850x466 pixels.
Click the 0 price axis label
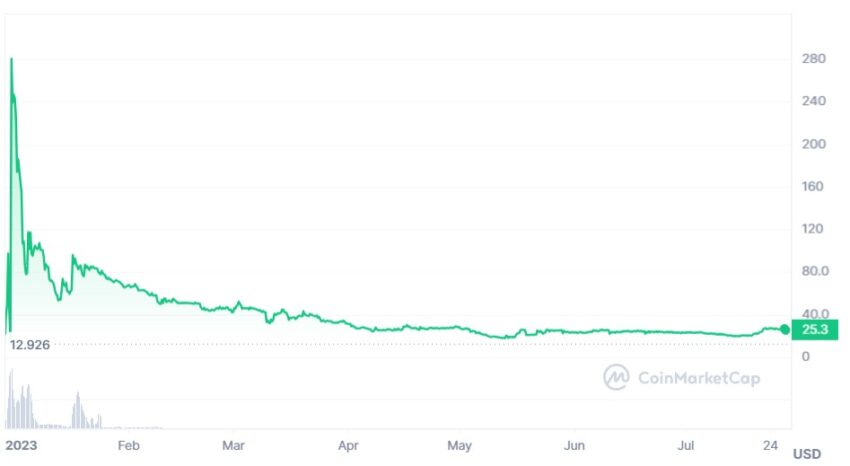[806, 357]
